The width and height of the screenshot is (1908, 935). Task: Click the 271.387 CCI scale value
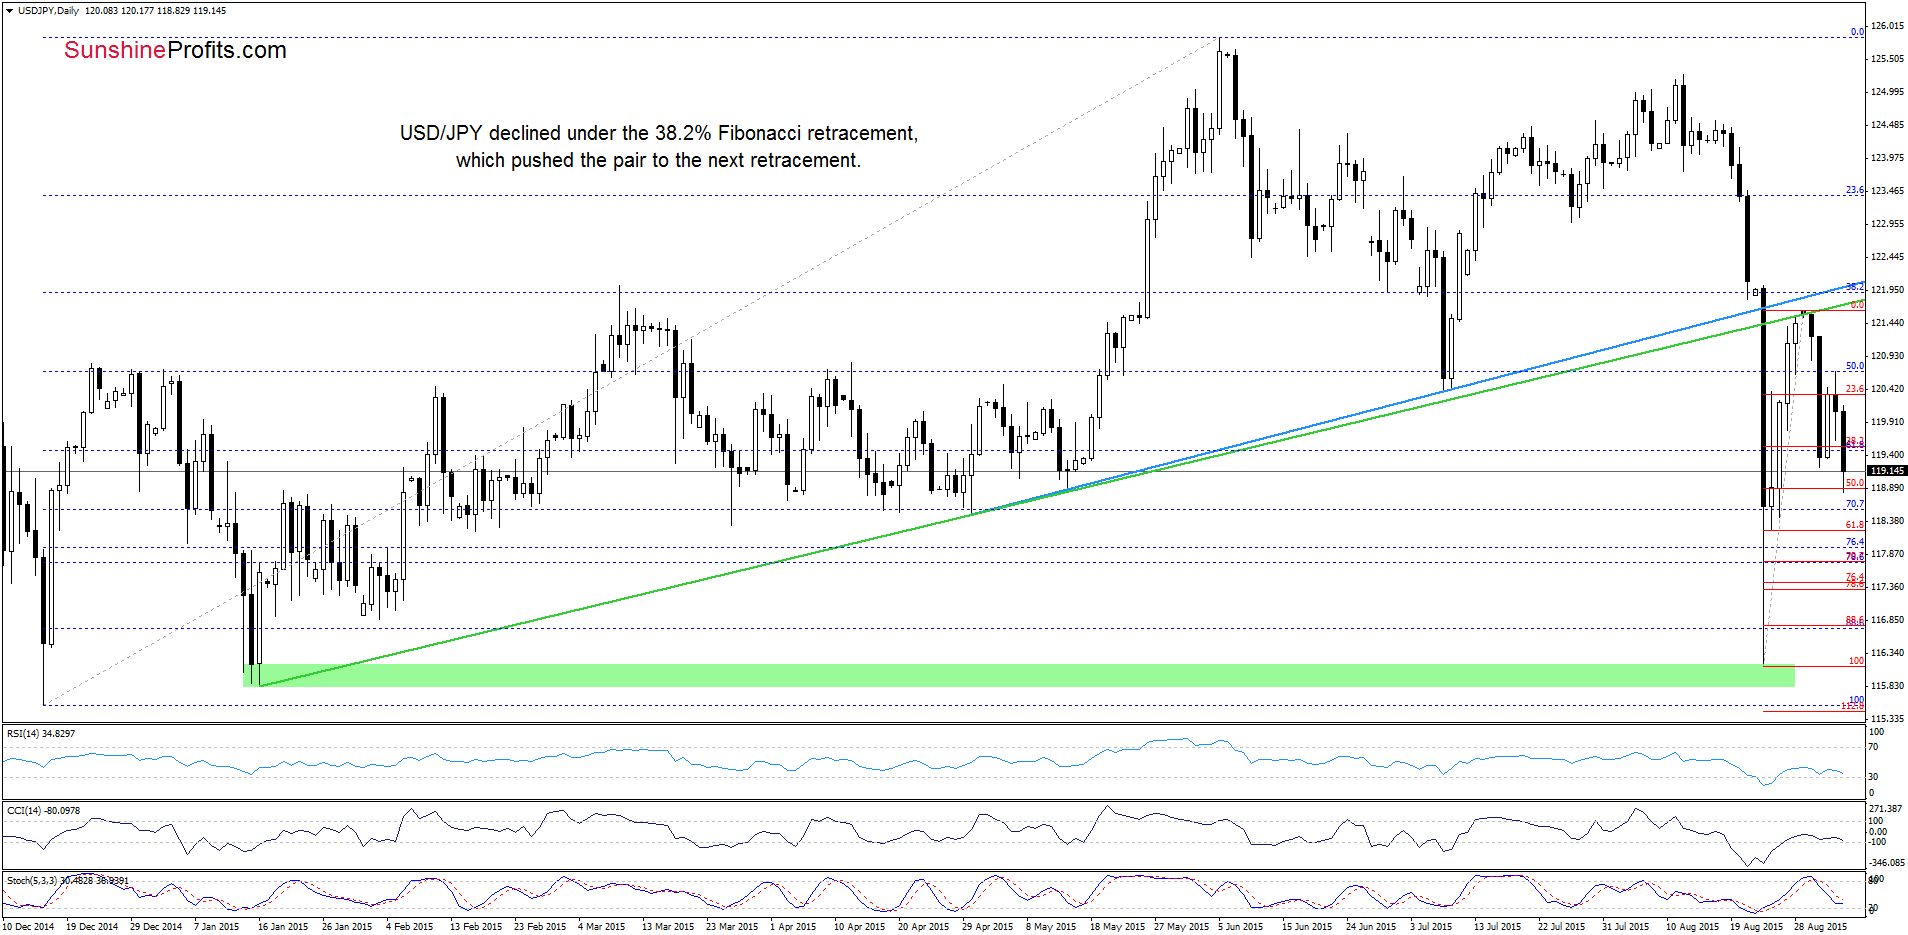pyautogui.click(x=1885, y=808)
